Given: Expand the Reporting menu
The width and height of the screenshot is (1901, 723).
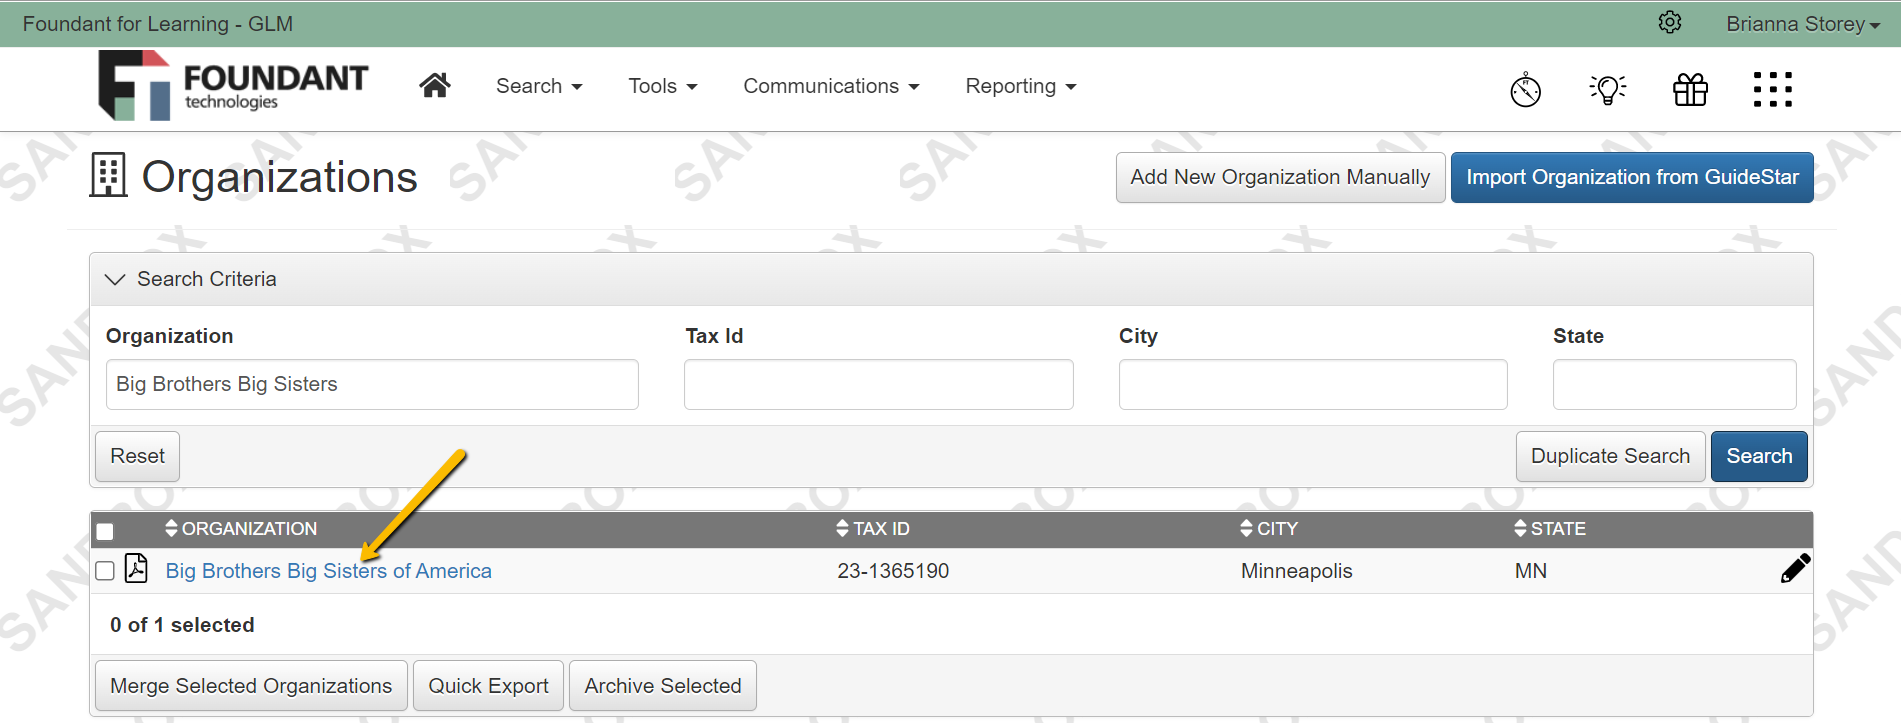Looking at the screenshot, I should [x=1020, y=86].
